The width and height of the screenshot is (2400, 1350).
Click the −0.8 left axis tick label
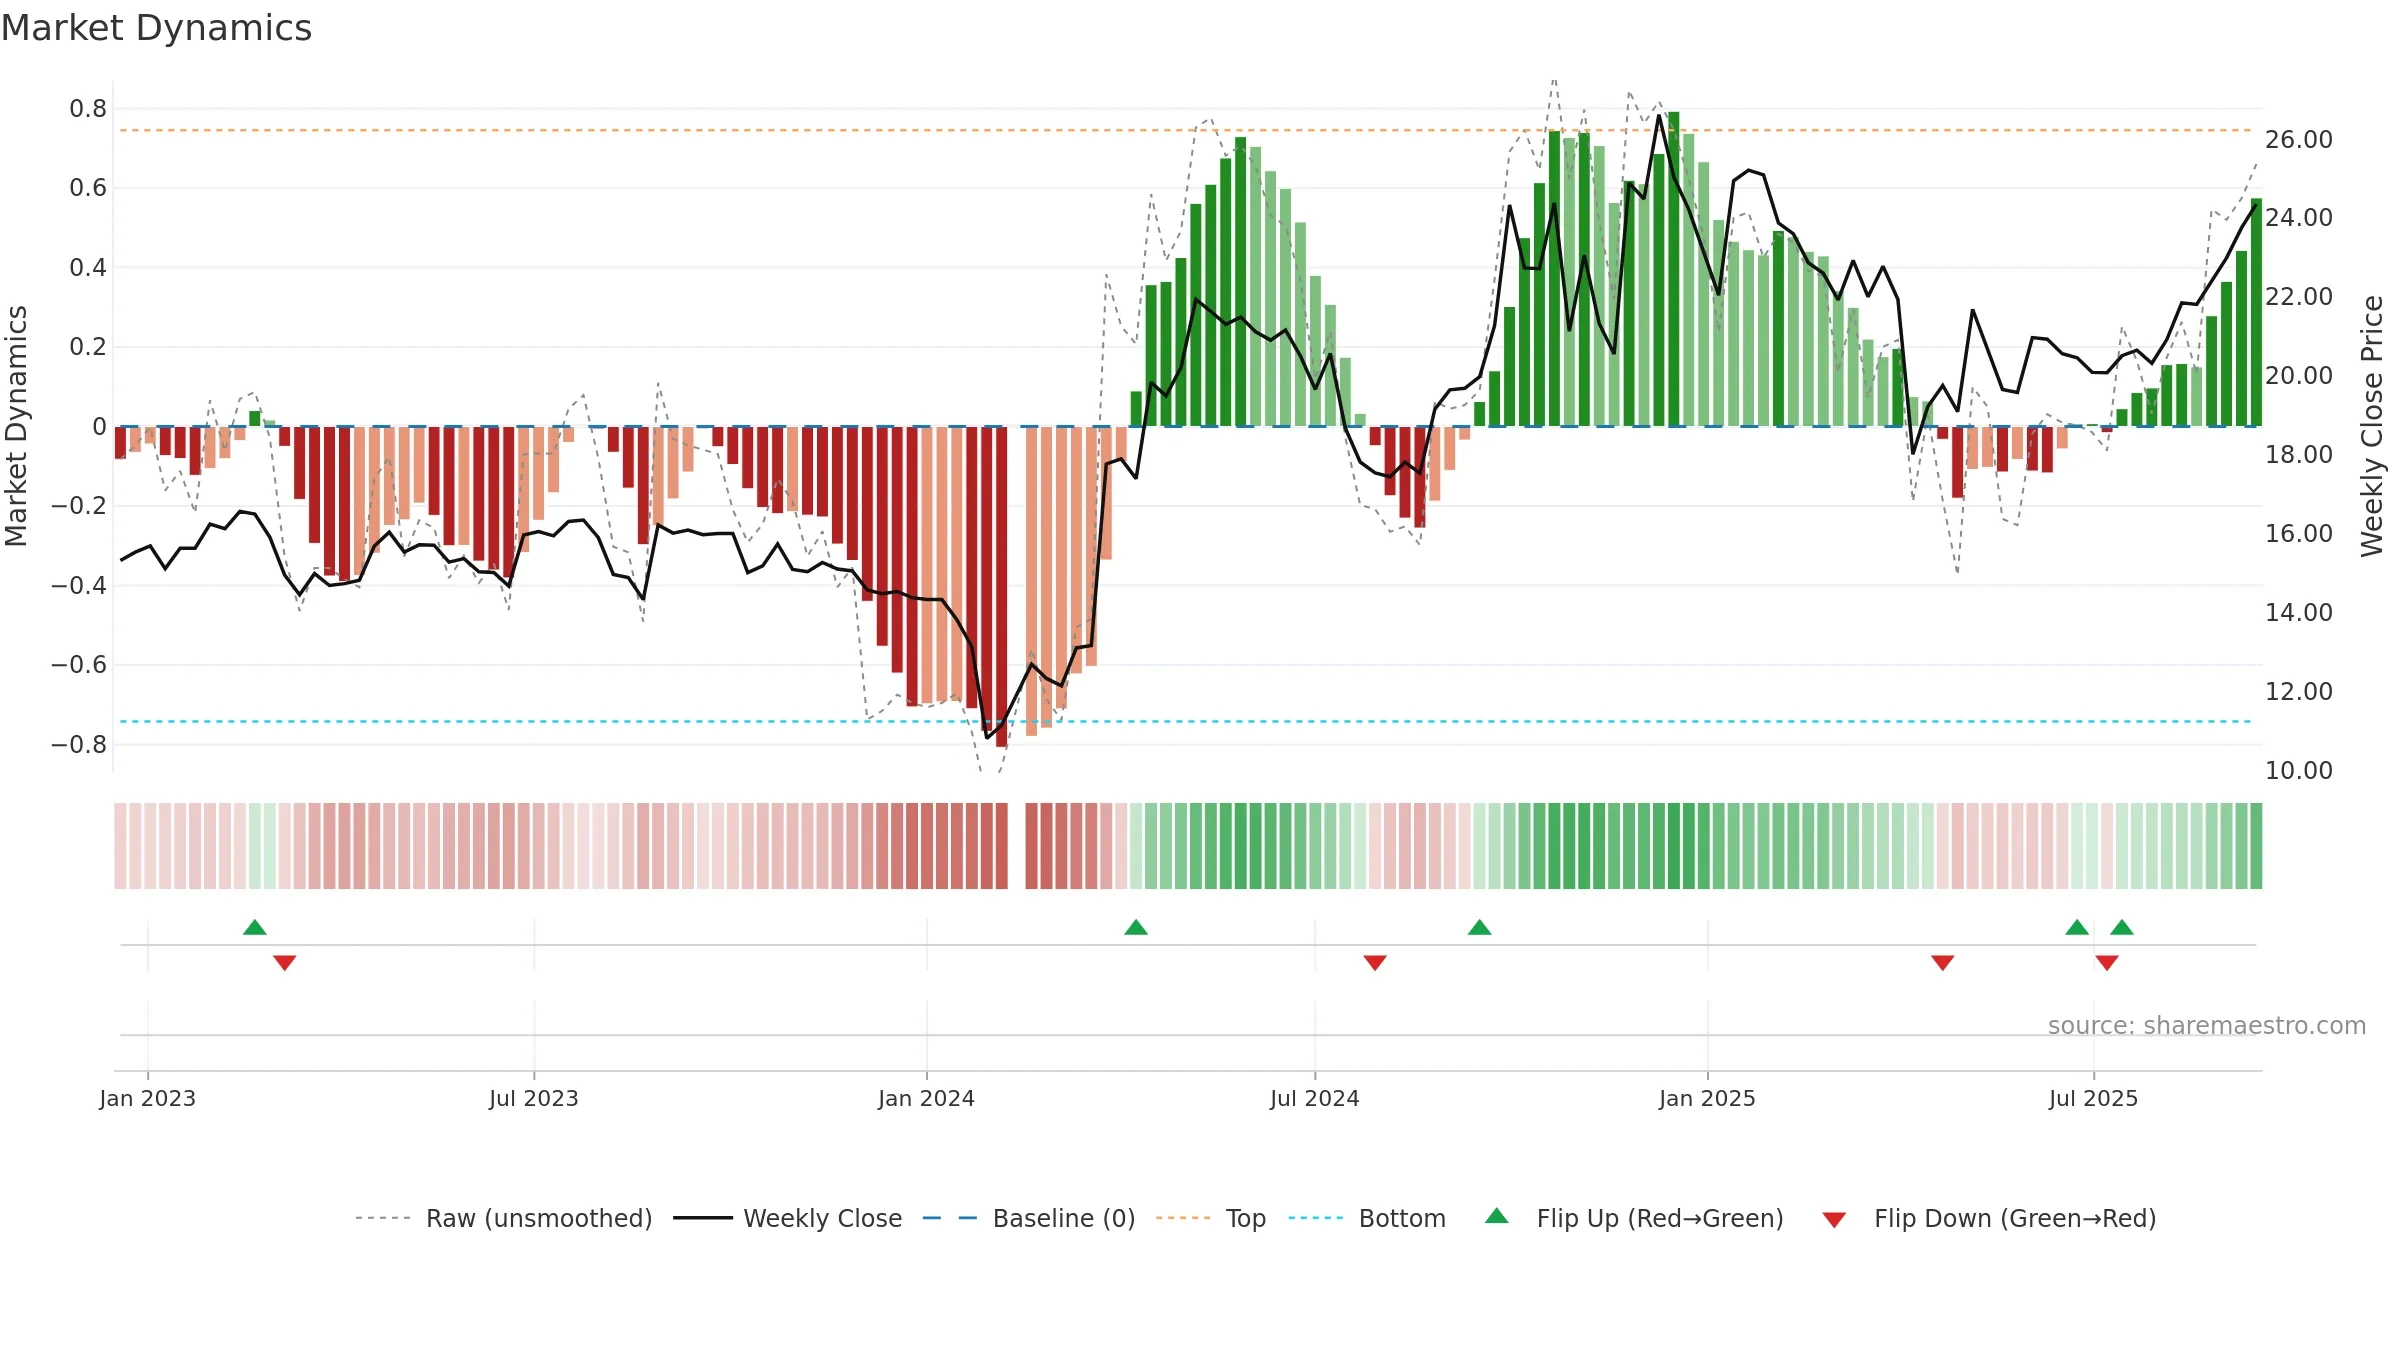click(x=79, y=744)
